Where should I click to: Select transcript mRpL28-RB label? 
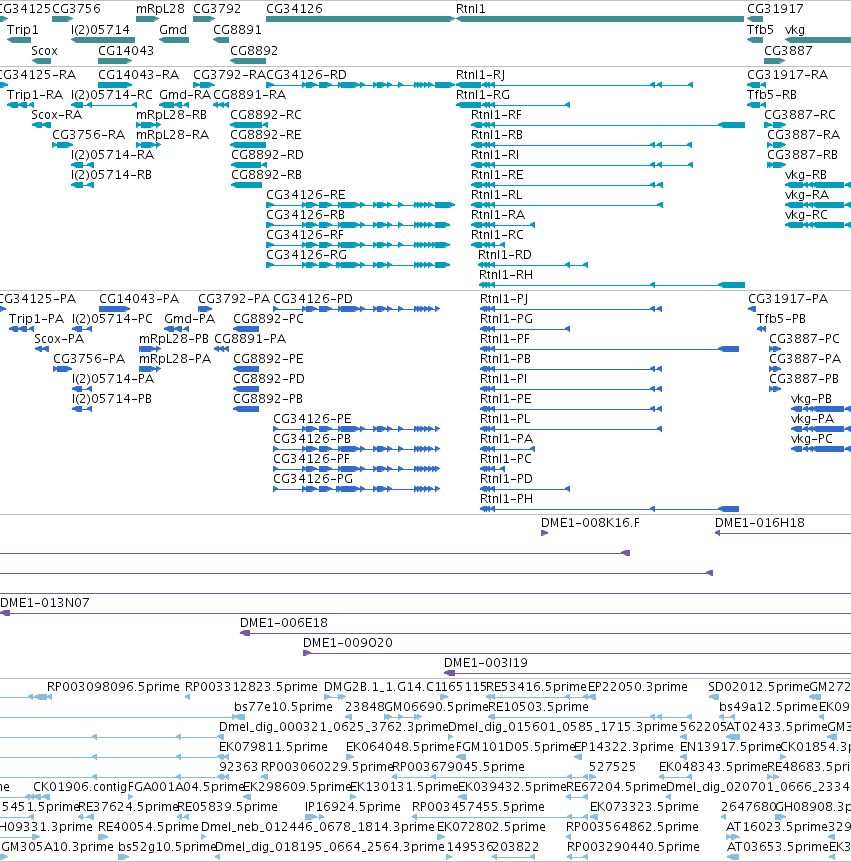[x=172, y=115]
